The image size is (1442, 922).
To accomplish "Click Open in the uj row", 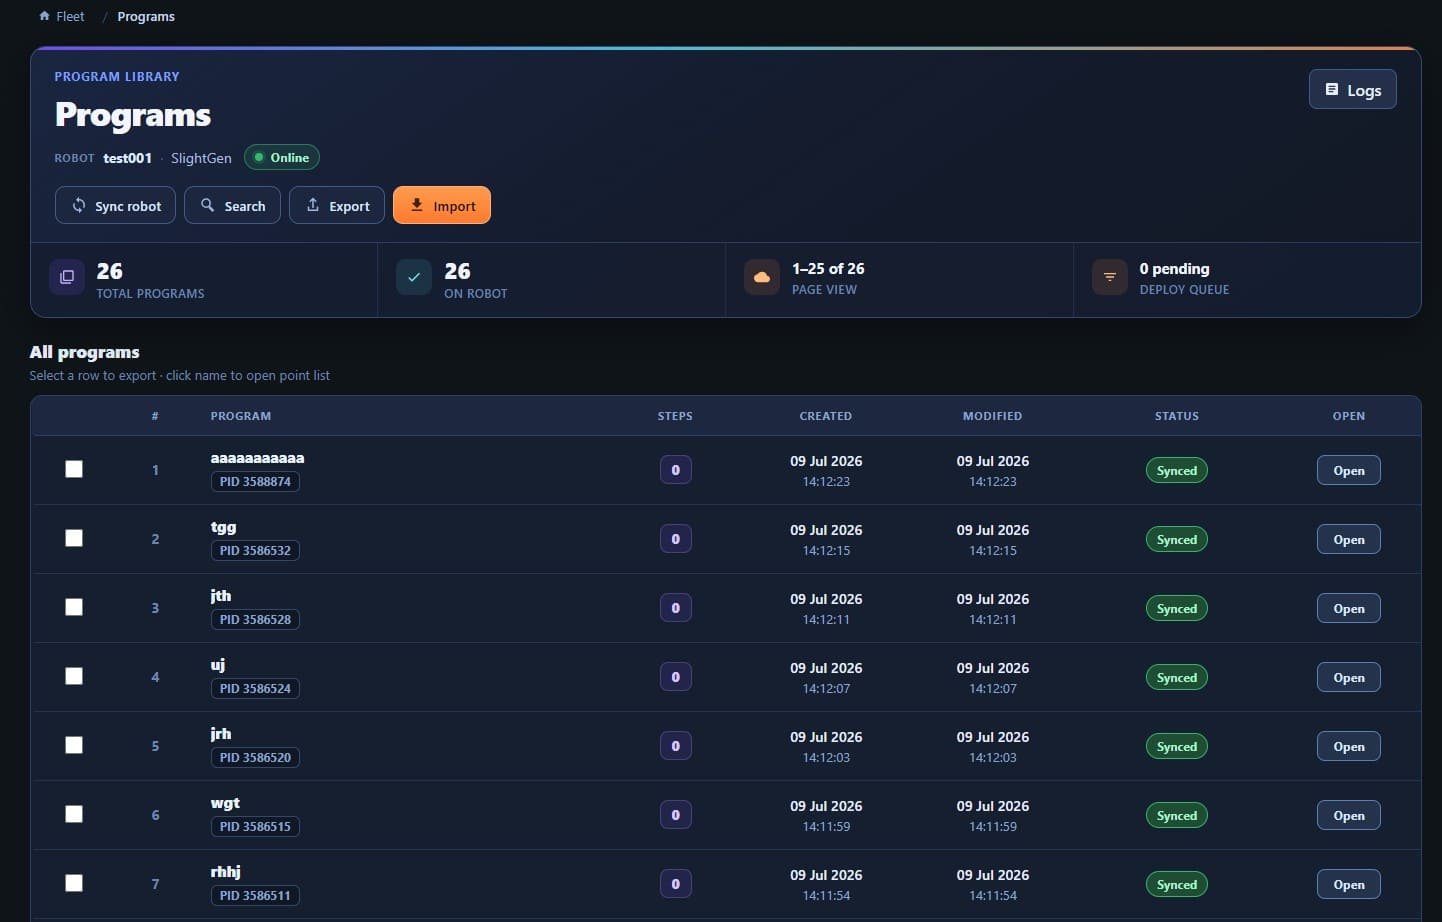I will [1348, 677].
